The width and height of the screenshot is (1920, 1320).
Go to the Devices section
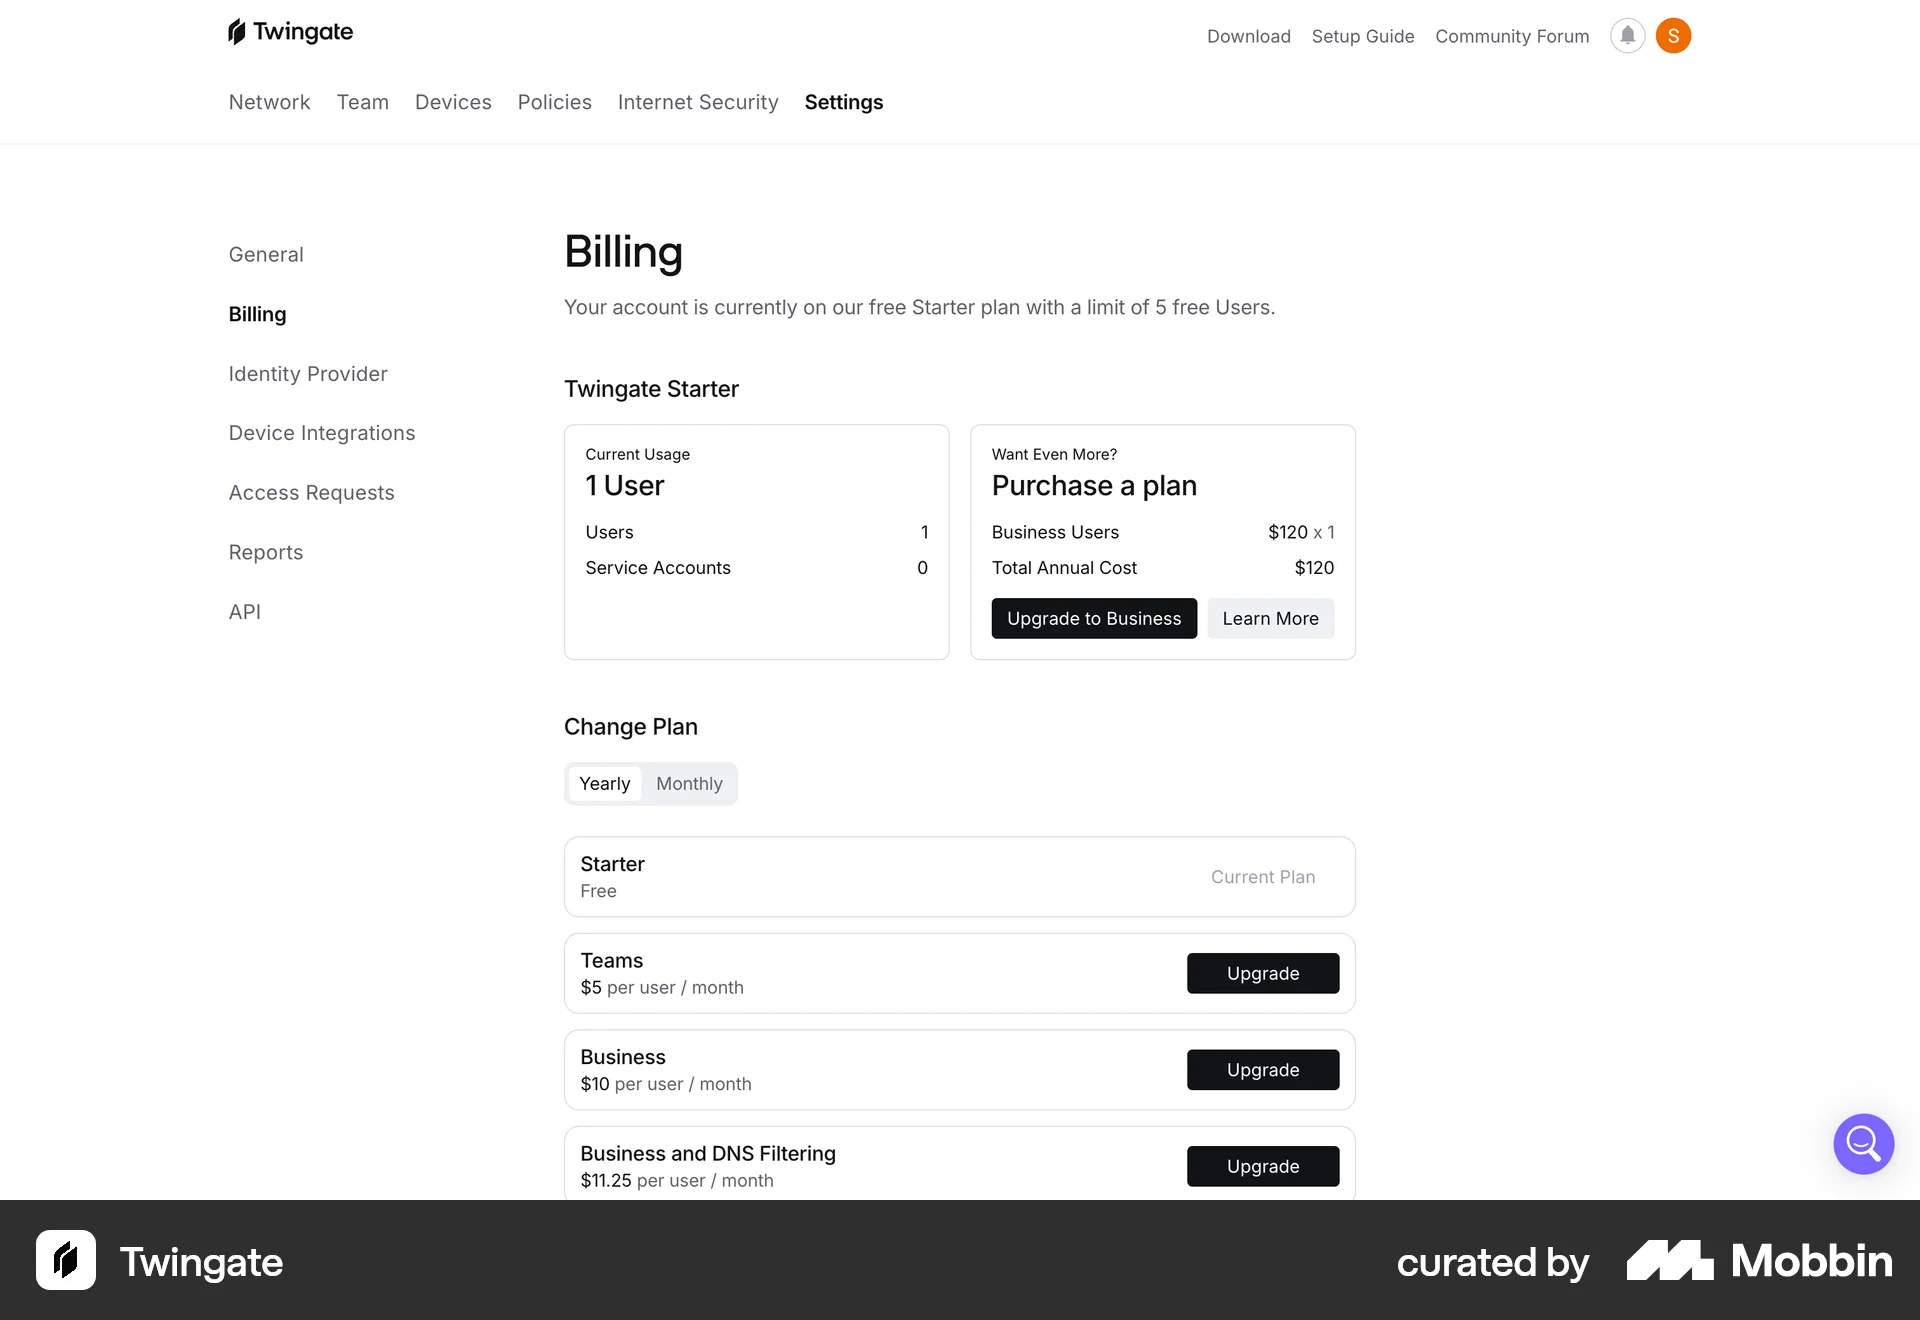click(x=452, y=102)
